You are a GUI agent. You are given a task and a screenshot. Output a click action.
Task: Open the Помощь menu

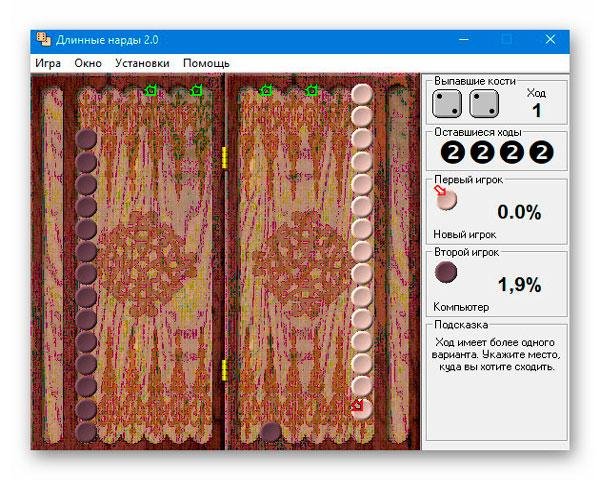[x=206, y=63]
